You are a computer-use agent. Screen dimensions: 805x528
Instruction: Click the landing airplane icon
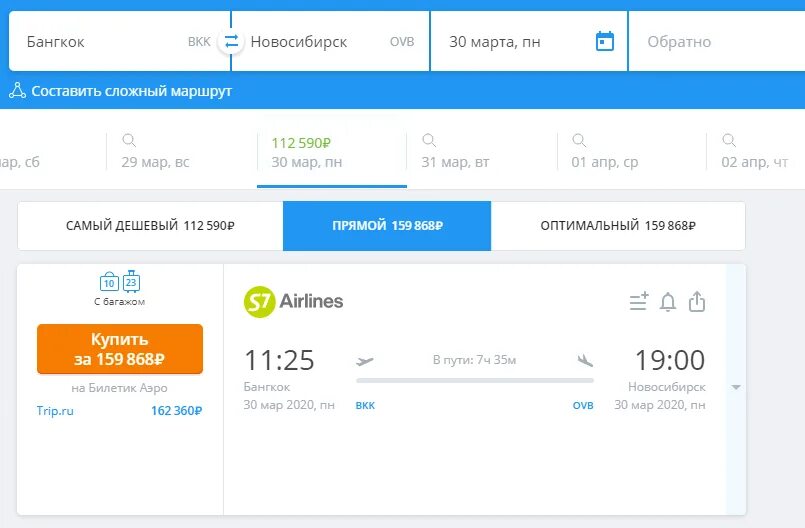[585, 361]
